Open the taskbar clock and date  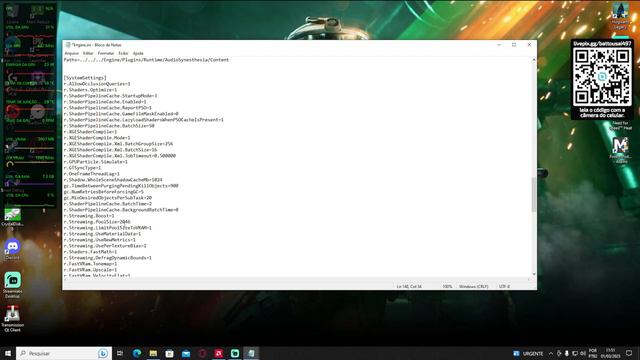tap(610, 353)
